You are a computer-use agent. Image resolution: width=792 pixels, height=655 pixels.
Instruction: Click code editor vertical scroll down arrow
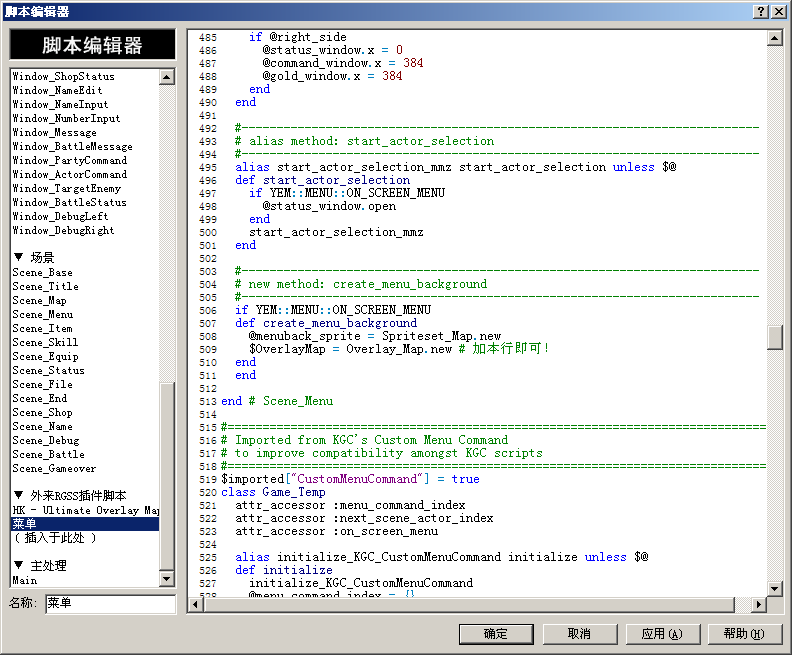tap(775, 588)
